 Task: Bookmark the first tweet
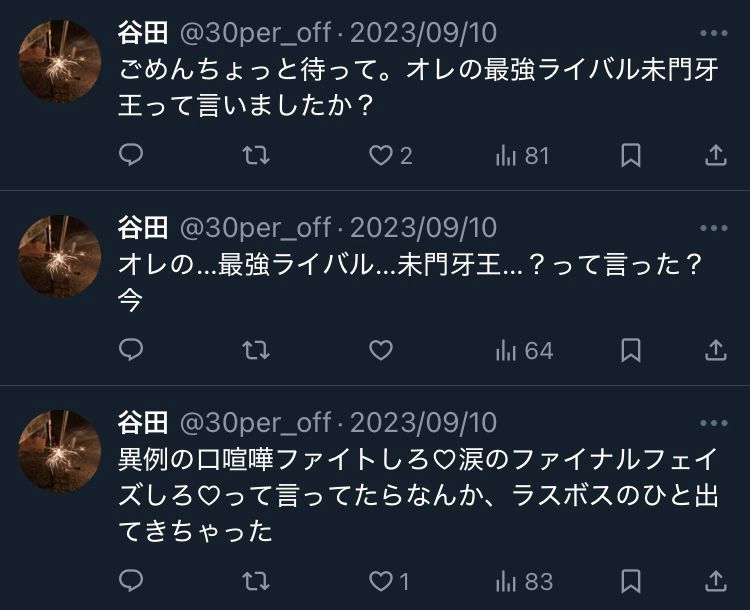631,155
